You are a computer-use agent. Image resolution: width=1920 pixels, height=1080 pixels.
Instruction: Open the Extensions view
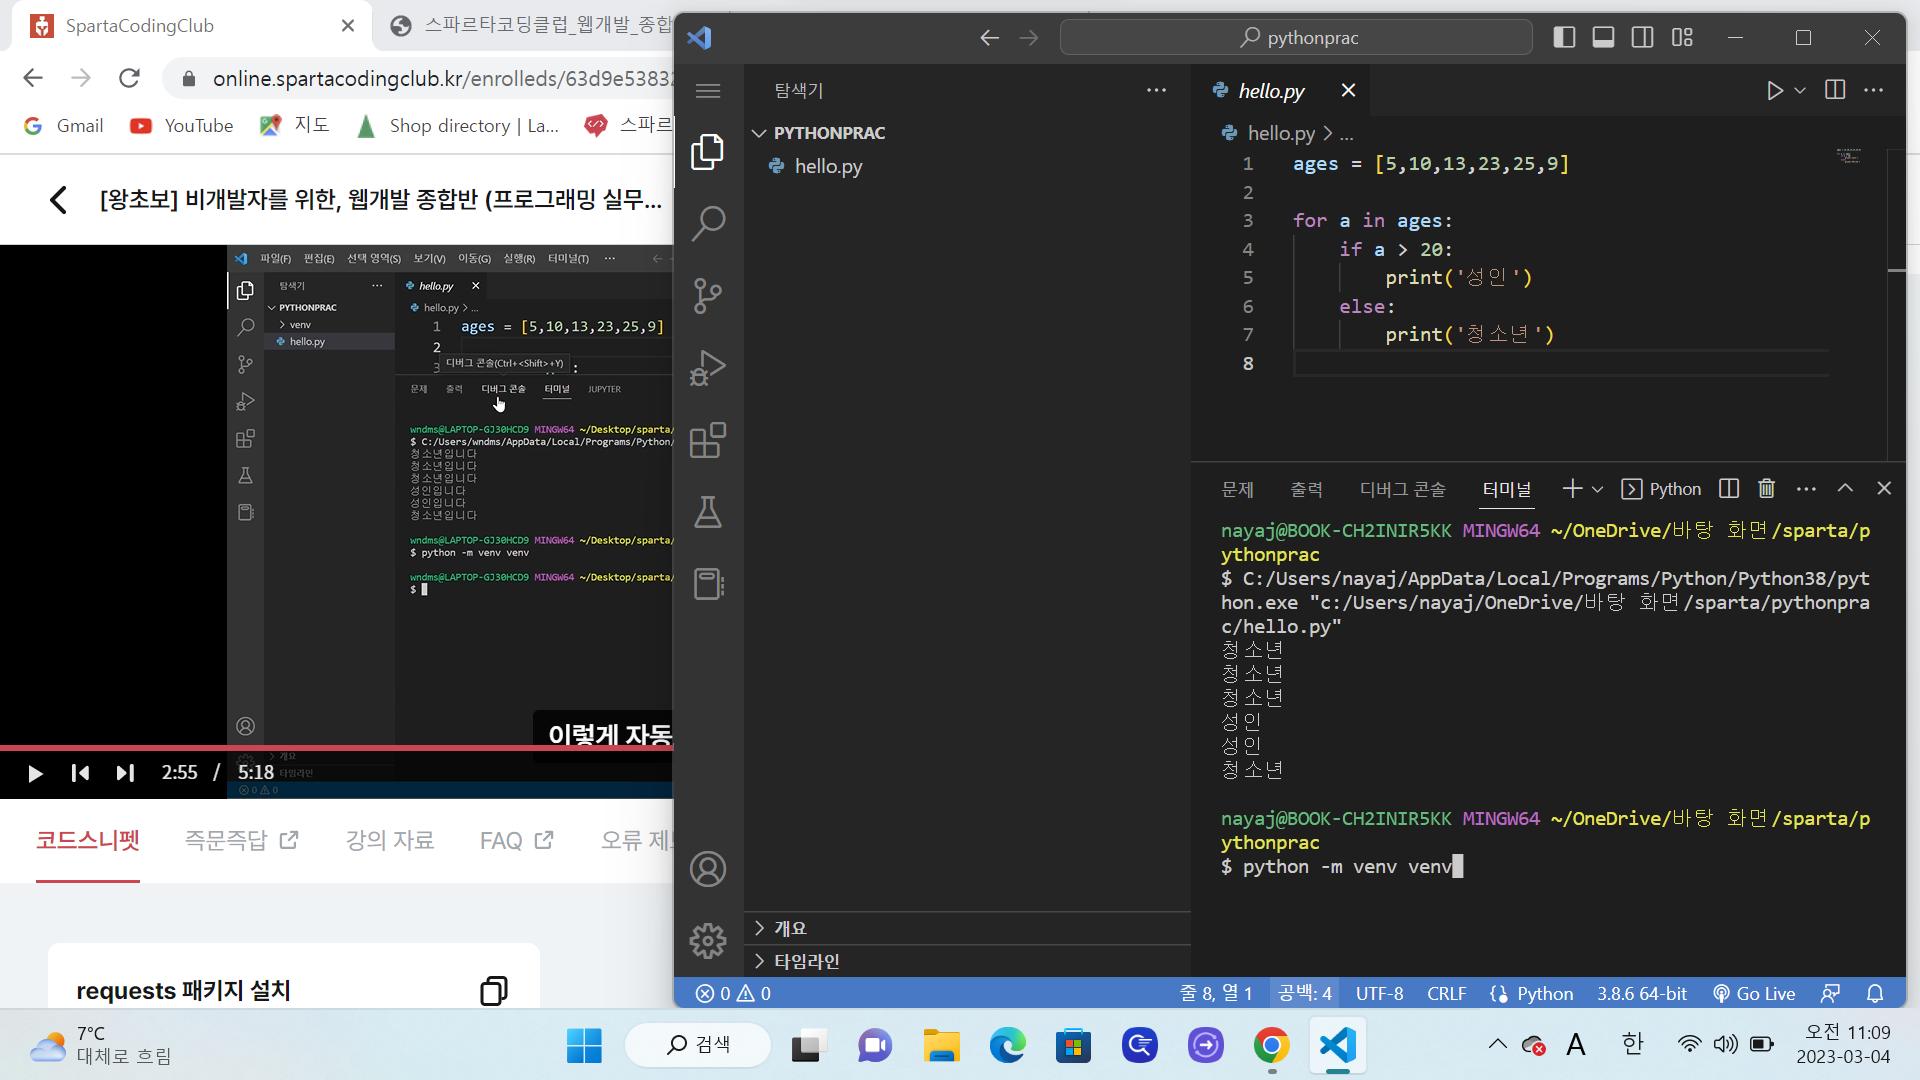708,440
